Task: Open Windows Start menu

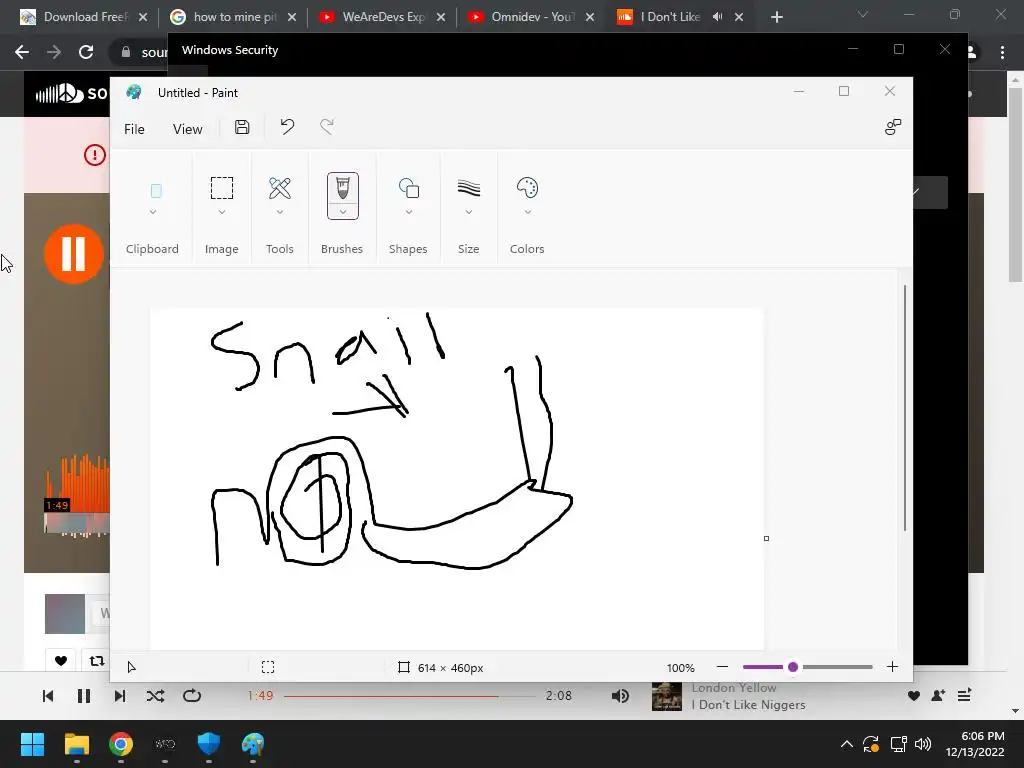Action: 32,744
